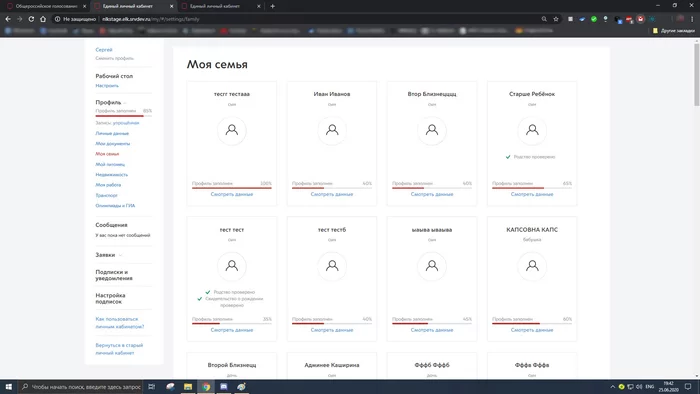Image resolution: width=700 pixels, height=394 pixels.
Task: Click the avatar icon of ывыва ывыва
Action: [432, 266]
